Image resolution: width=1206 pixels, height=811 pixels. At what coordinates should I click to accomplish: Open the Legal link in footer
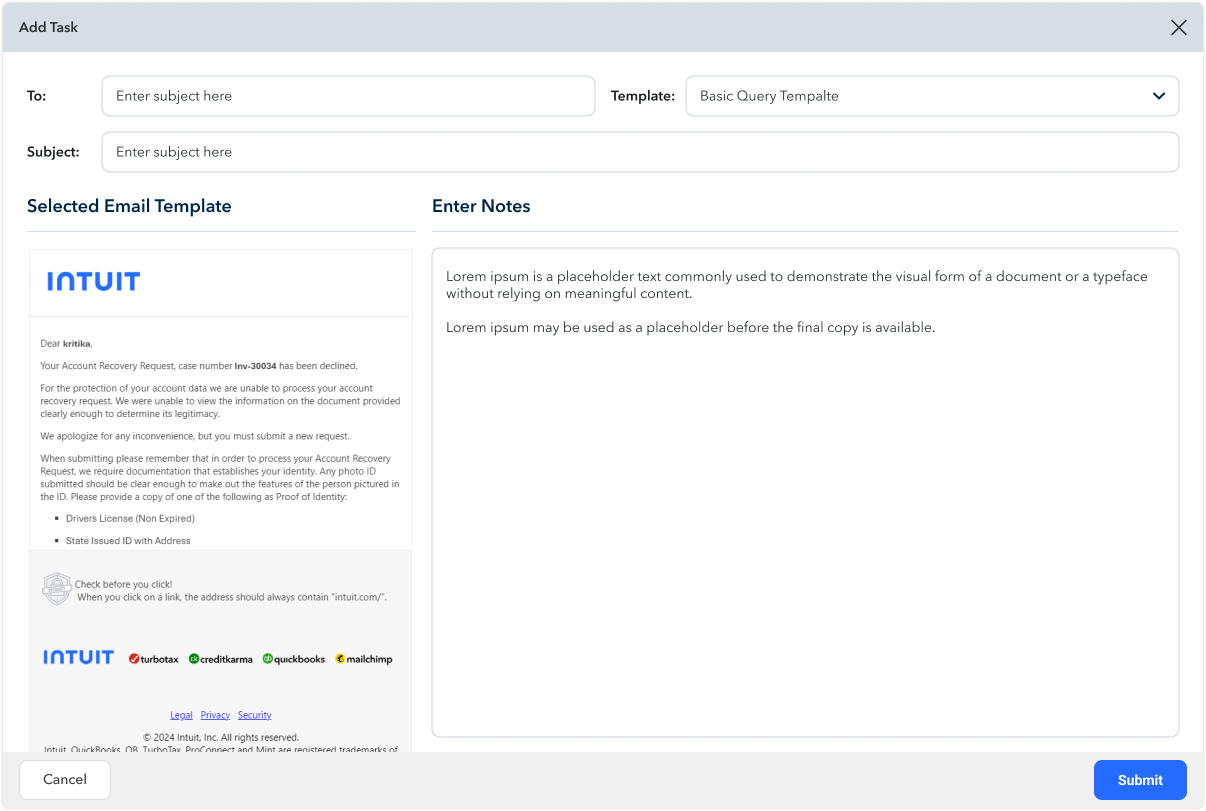181,715
